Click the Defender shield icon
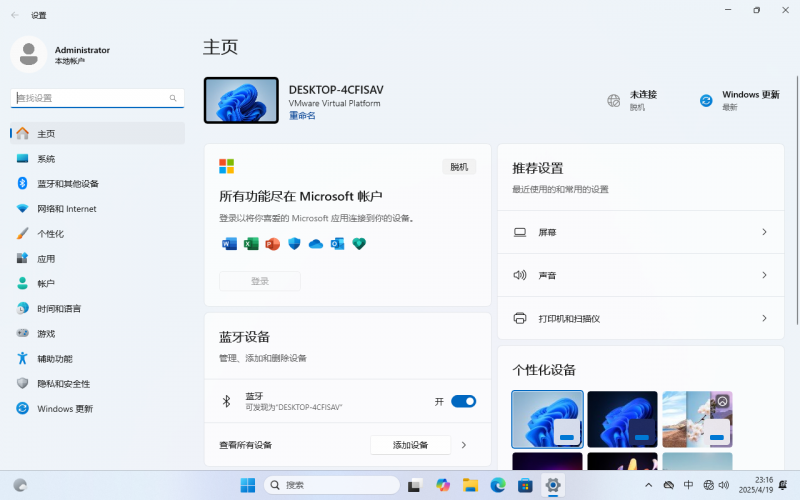The height and width of the screenshot is (500, 800). 294,244
